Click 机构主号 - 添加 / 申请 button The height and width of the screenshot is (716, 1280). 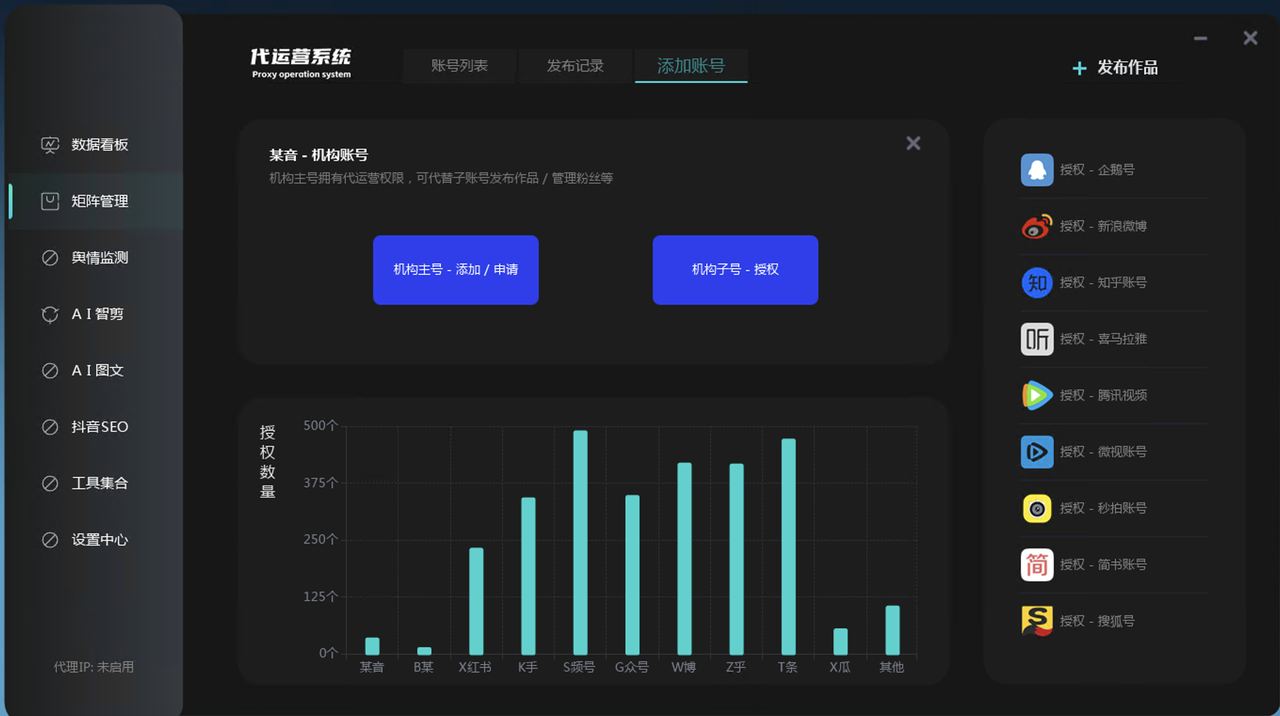click(455, 270)
